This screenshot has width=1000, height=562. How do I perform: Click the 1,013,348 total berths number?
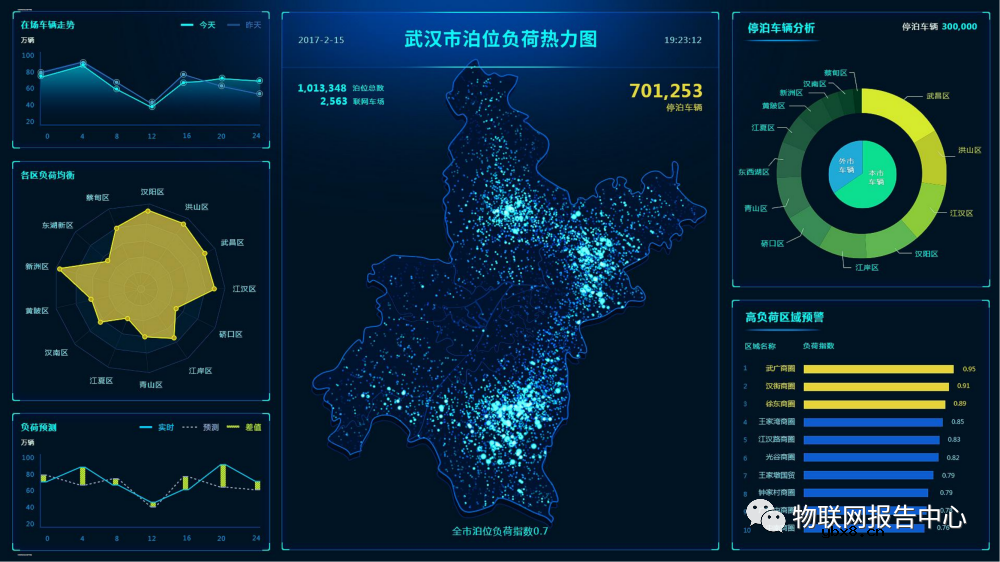(322, 88)
